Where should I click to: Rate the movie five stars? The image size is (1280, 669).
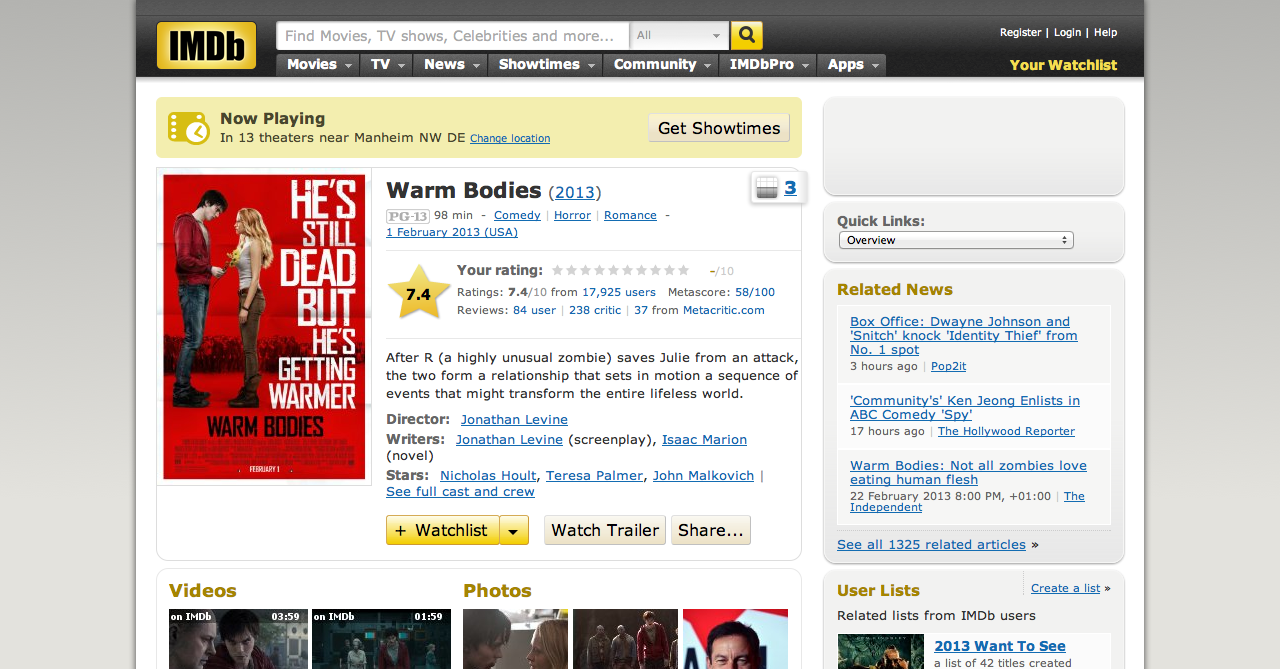click(x=614, y=270)
